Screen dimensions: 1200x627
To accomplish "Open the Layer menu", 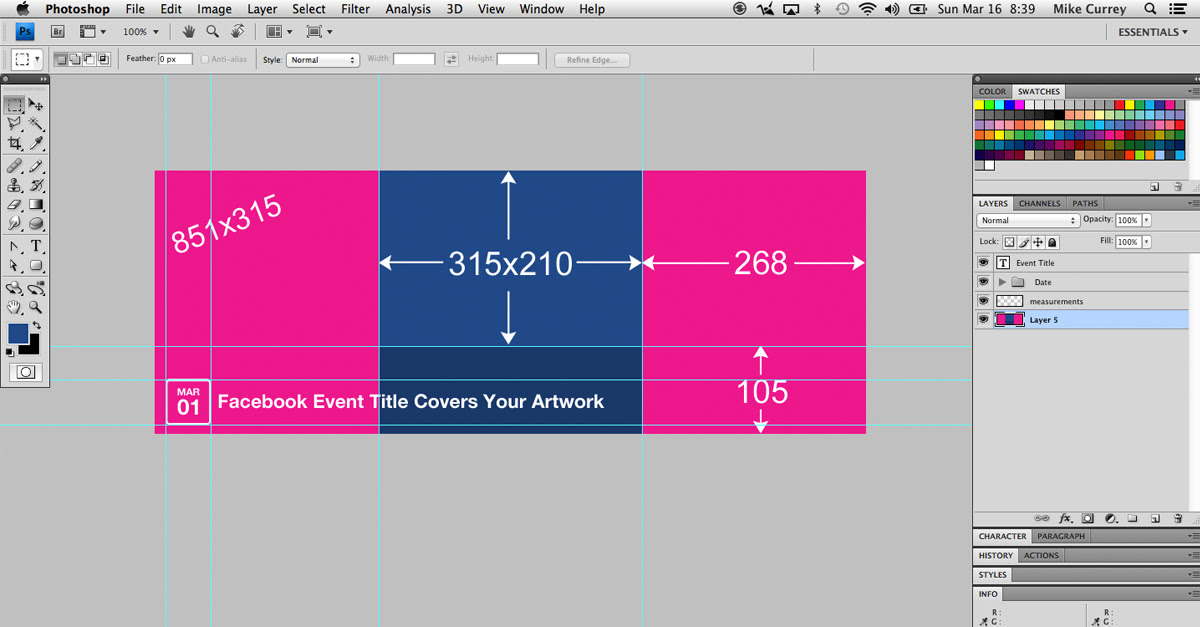I will tap(262, 9).
